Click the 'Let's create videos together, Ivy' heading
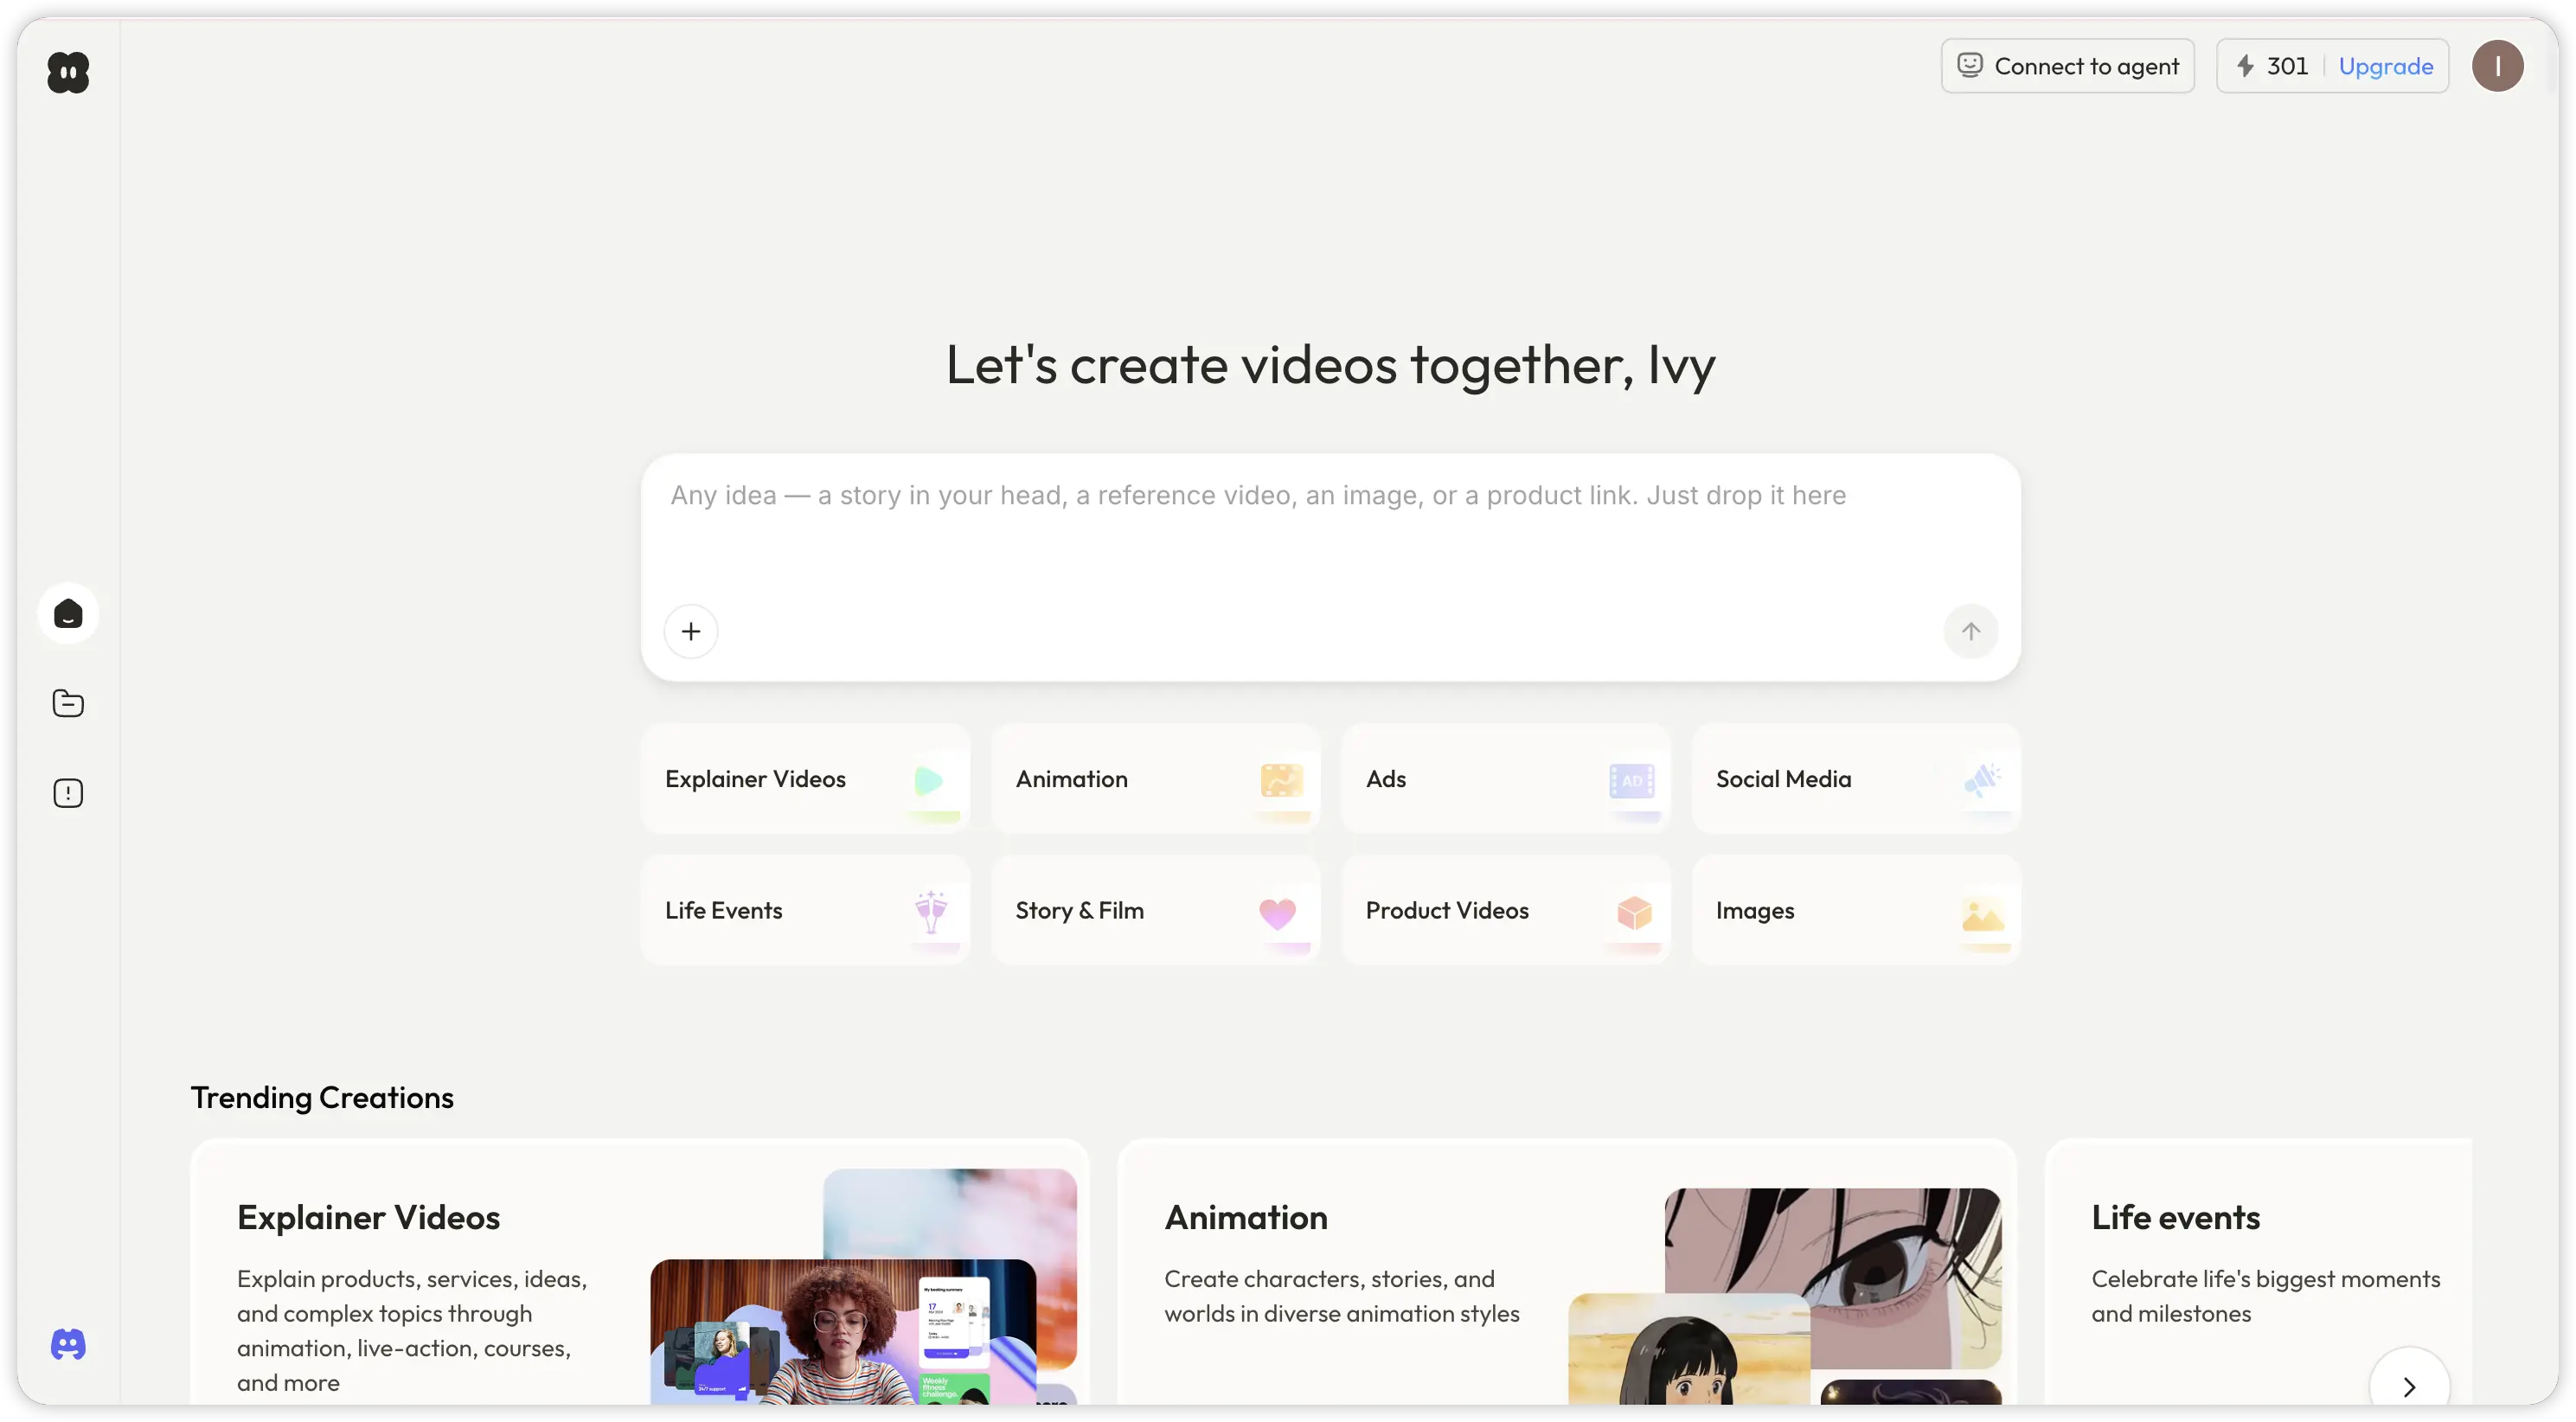The image size is (2576, 1422). pyautogui.click(x=1330, y=364)
